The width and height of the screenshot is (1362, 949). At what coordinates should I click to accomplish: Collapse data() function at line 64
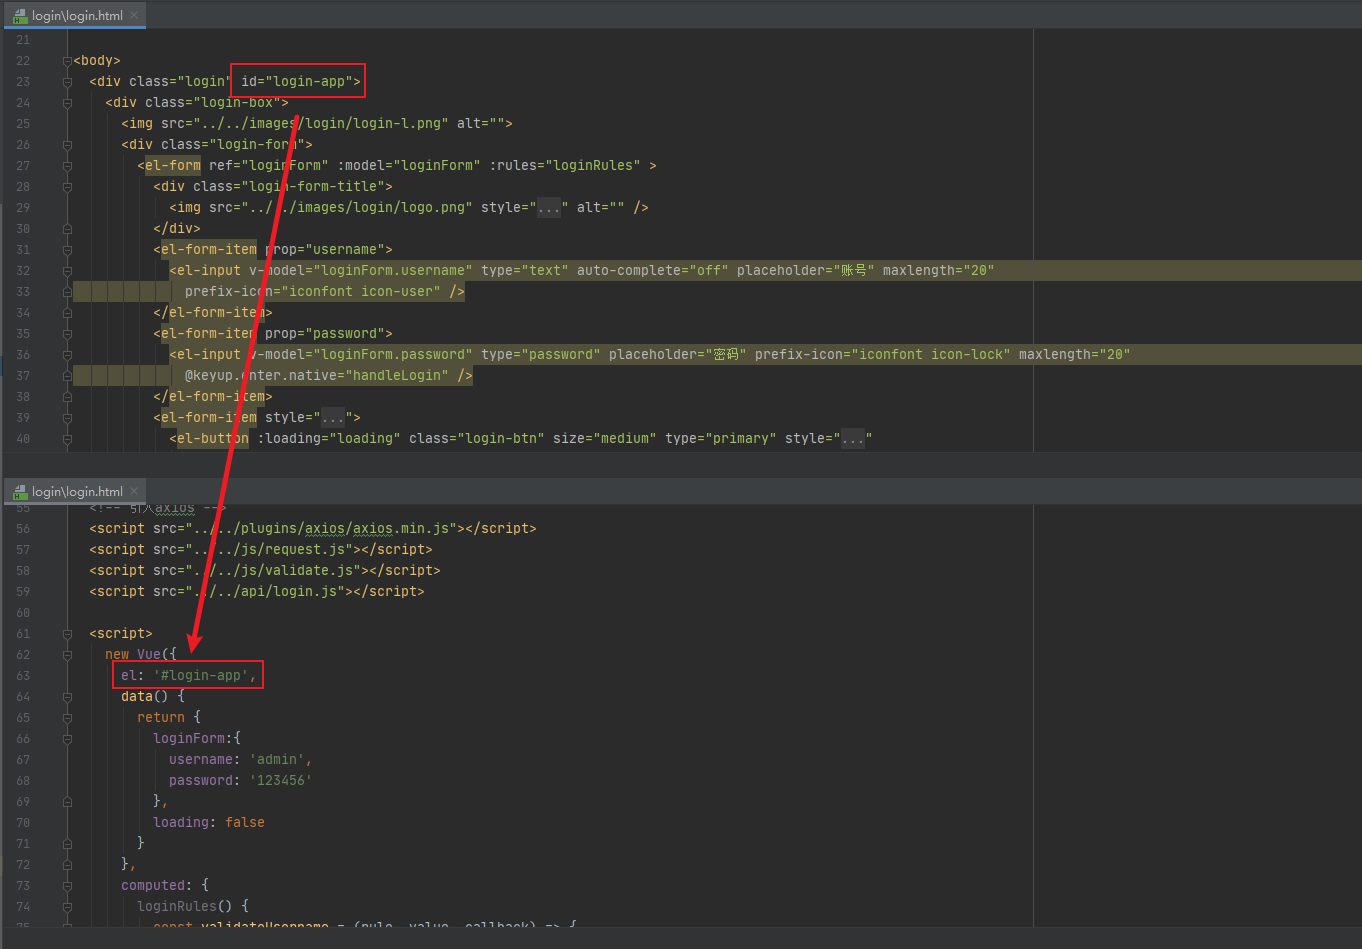point(67,697)
